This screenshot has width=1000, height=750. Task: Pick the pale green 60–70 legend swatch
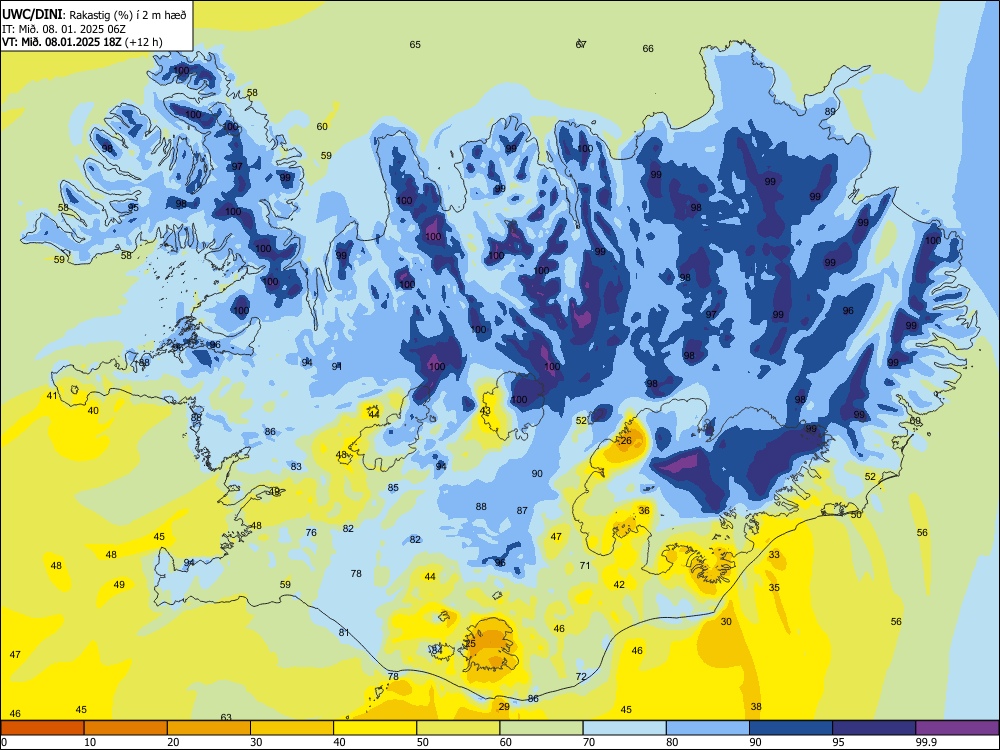541,728
